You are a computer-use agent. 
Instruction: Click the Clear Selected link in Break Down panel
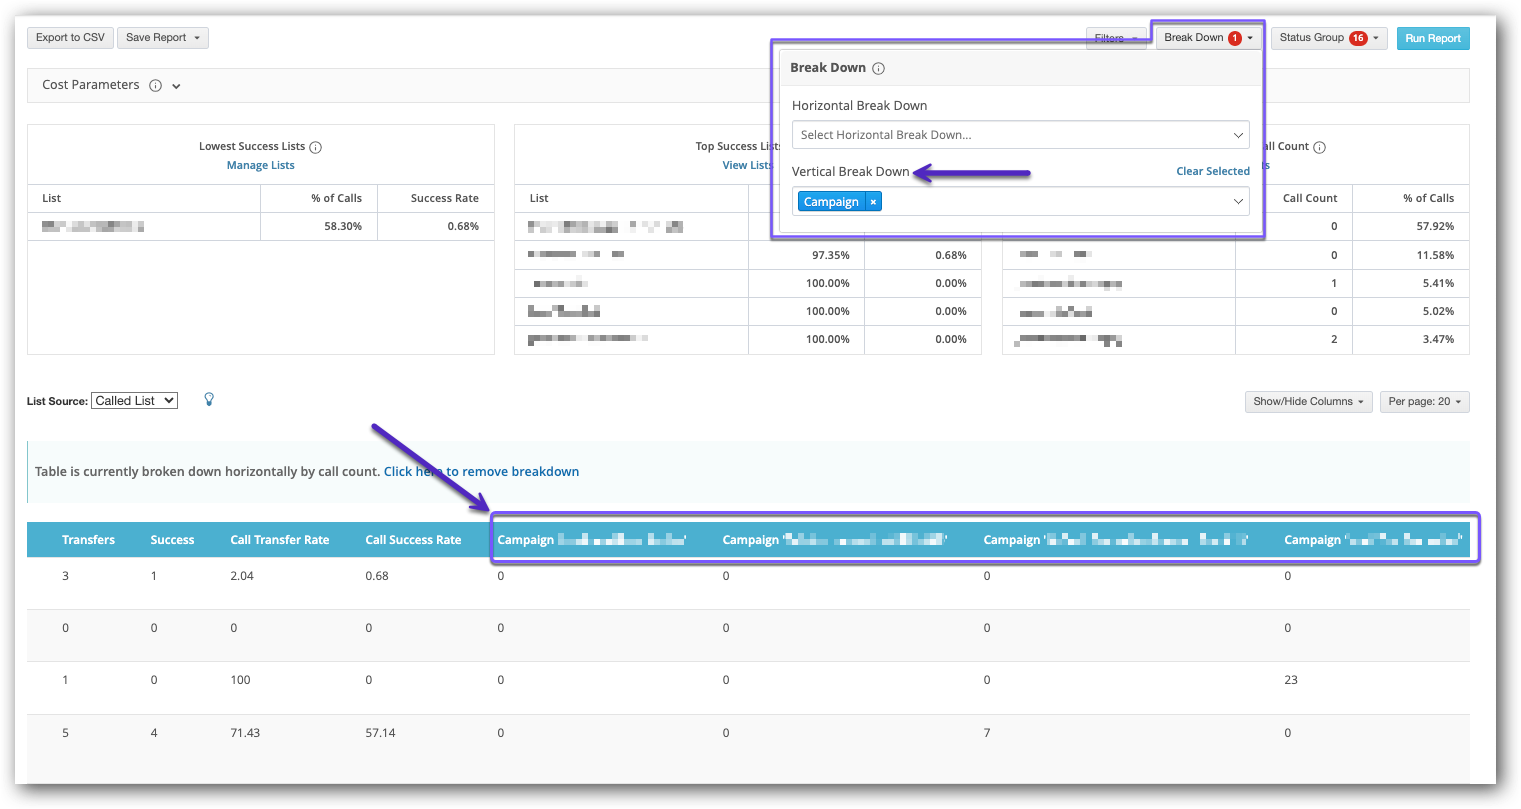[x=1212, y=170]
